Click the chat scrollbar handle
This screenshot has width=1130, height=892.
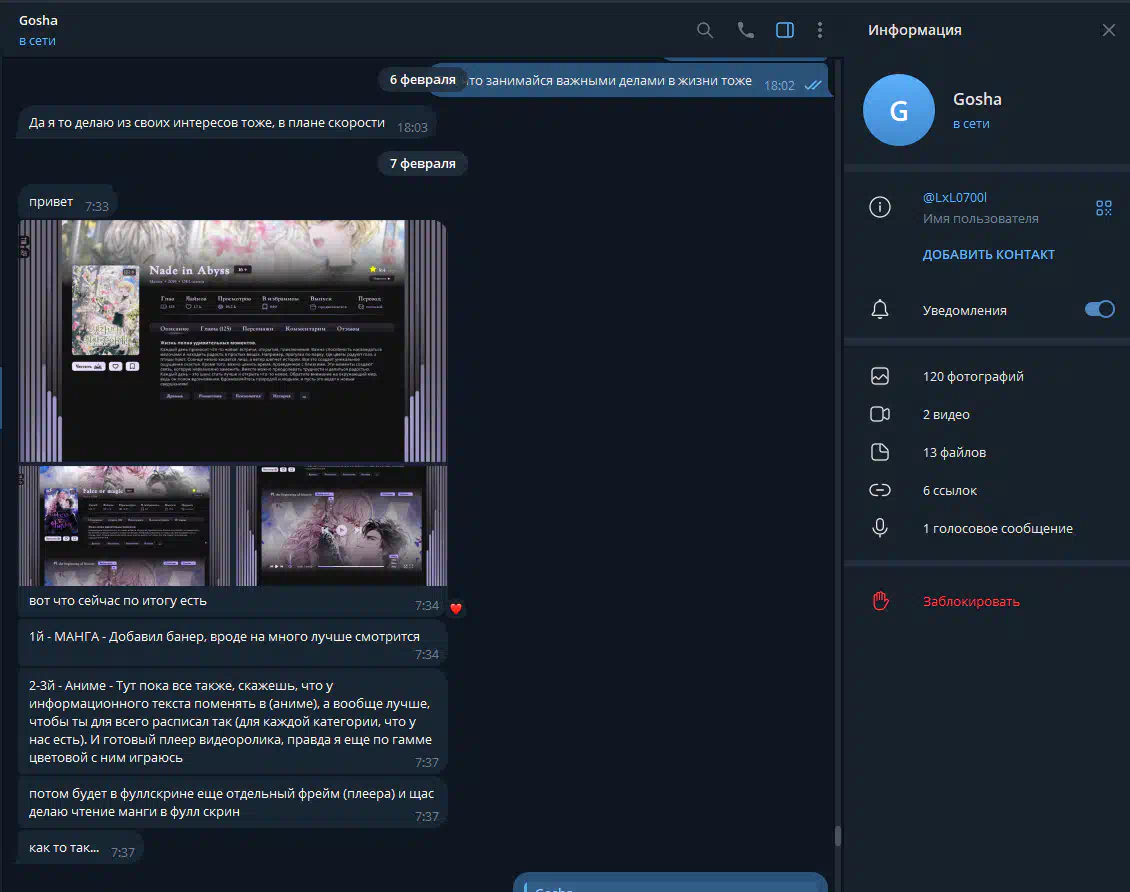pos(837,836)
